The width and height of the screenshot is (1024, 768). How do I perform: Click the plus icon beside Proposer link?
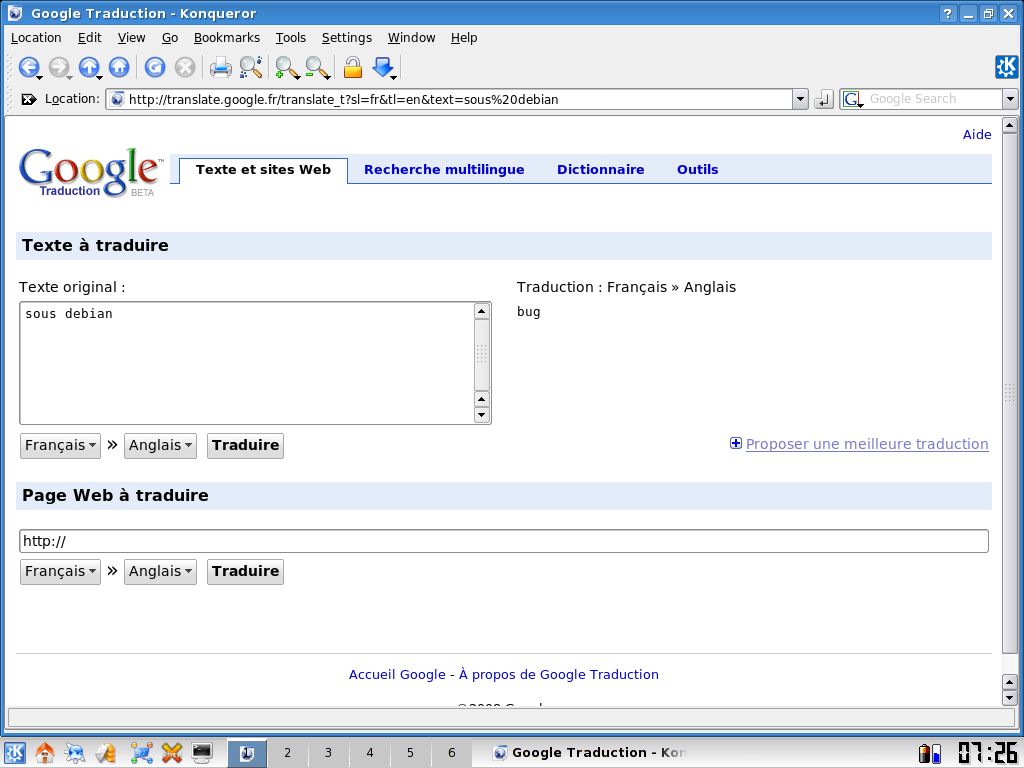[x=735, y=443]
